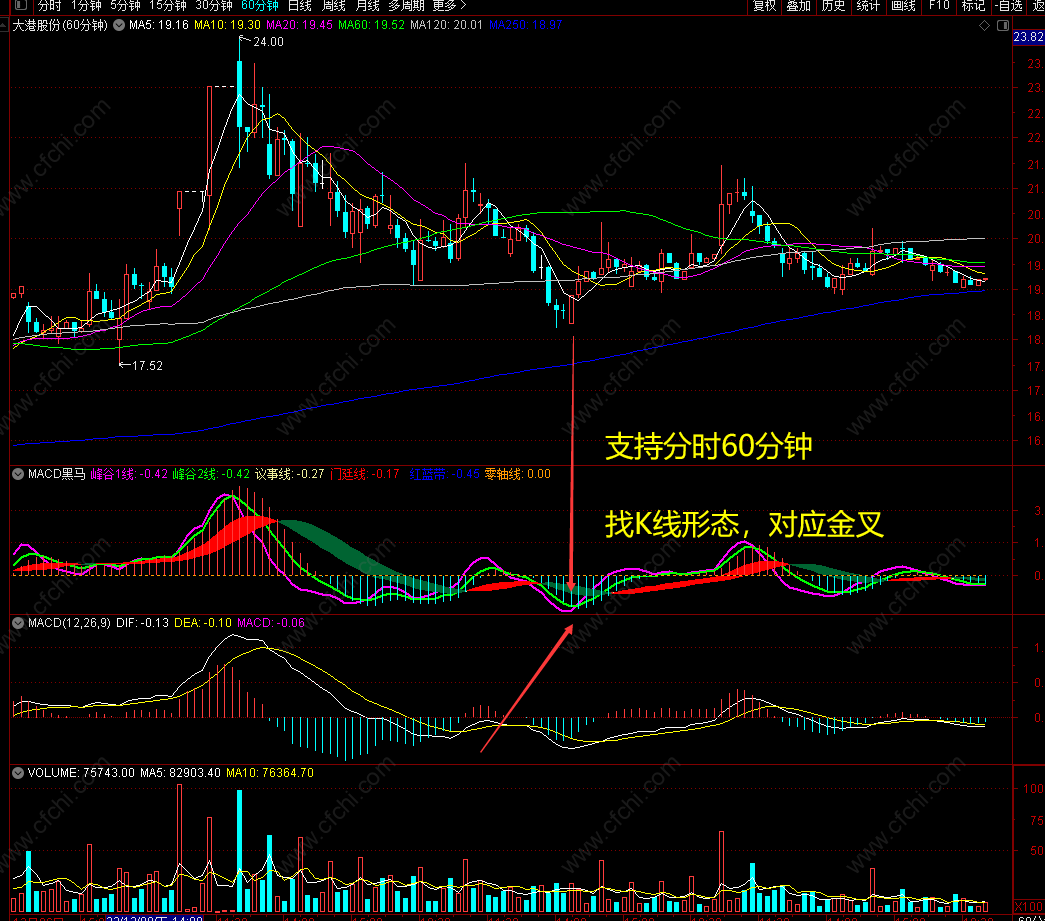1045x921 pixels.
Task: Click the 零轴线: 0.00 orange value
Action: click(x=518, y=474)
